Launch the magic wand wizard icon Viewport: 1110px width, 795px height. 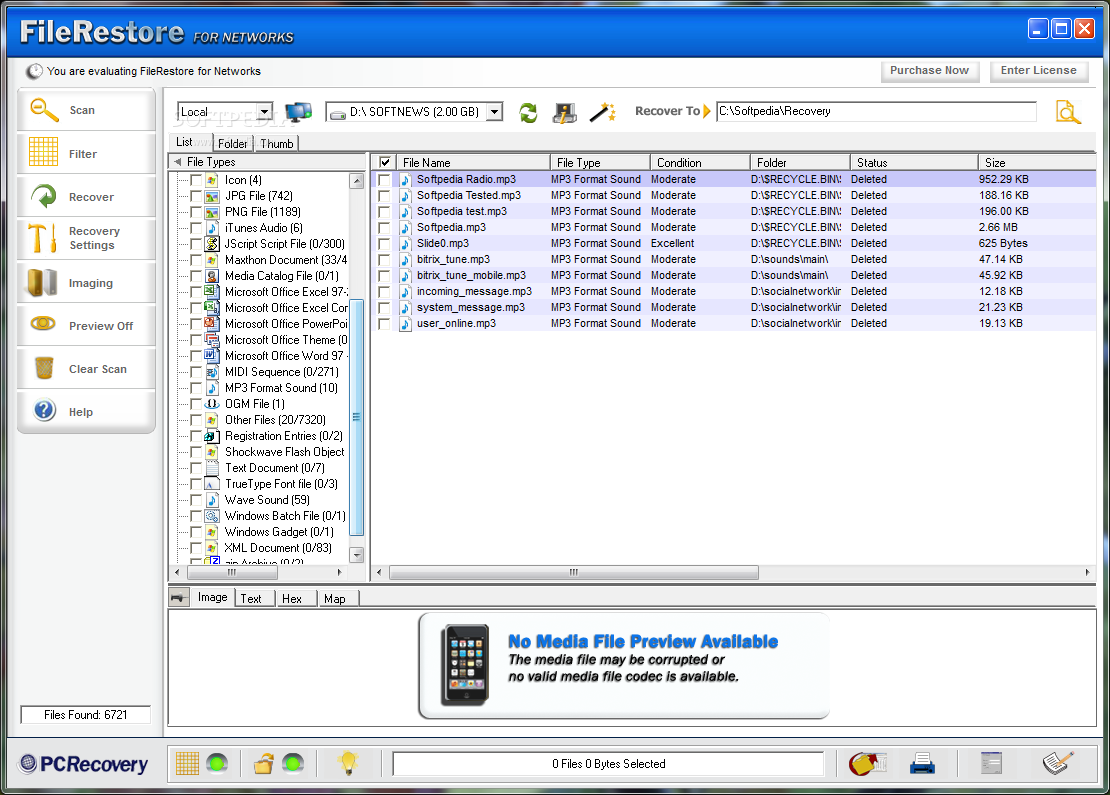(x=602, y=112)
